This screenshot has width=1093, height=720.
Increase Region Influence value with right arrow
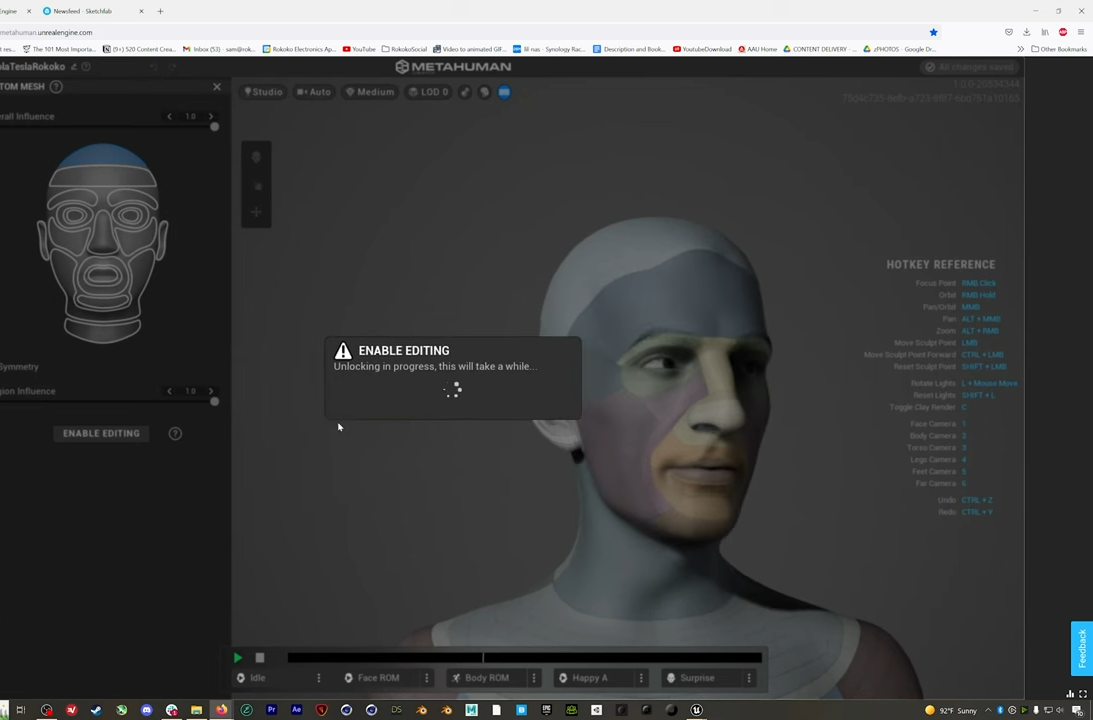click(211, 391)
